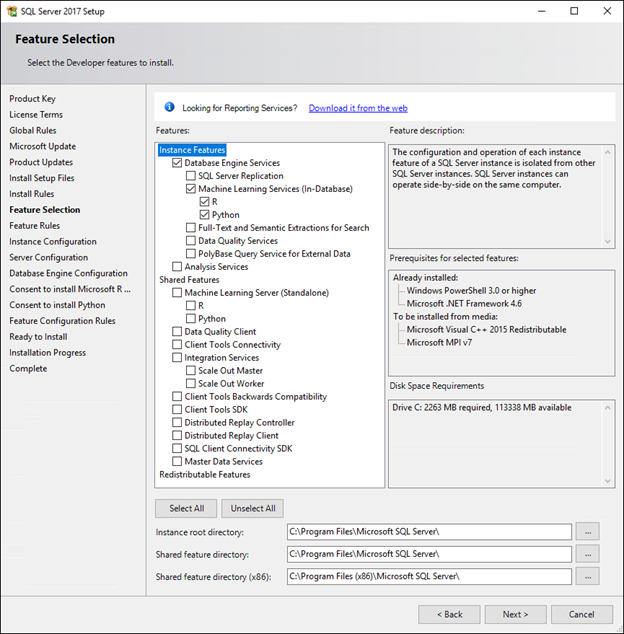The height and width of the screenshot is (634, 624).
Task: Go back with the < Back button
Action: [x=449, y=614]
